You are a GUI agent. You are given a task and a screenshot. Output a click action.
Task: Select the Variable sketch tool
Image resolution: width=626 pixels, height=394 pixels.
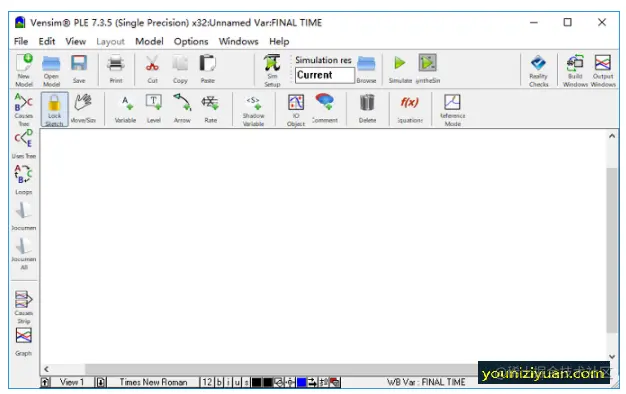pyautogui.click(x=125, y=108)
